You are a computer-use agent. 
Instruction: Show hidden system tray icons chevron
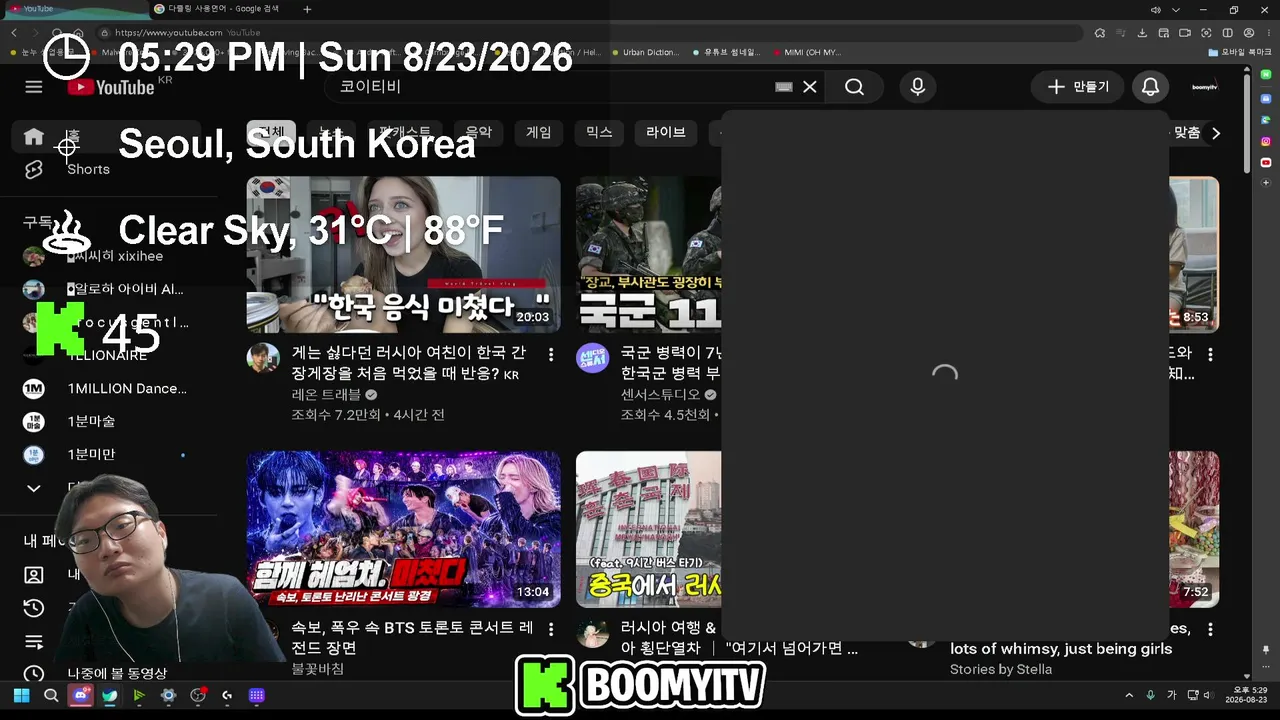point(1129,696)
